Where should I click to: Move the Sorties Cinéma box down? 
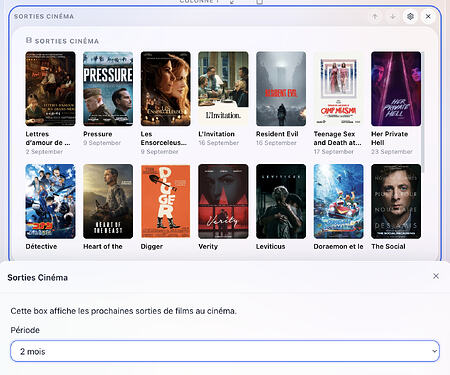[x=393, y=16]
